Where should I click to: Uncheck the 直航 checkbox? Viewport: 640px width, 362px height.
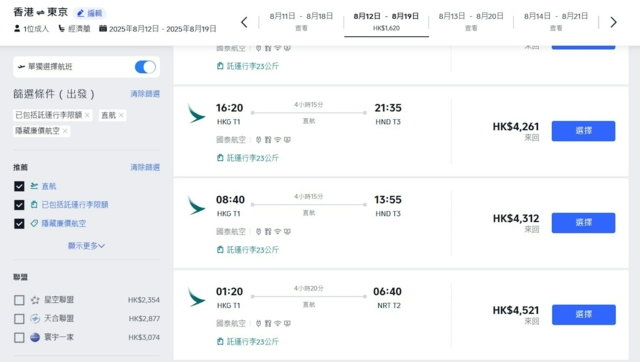coord(19,187)
